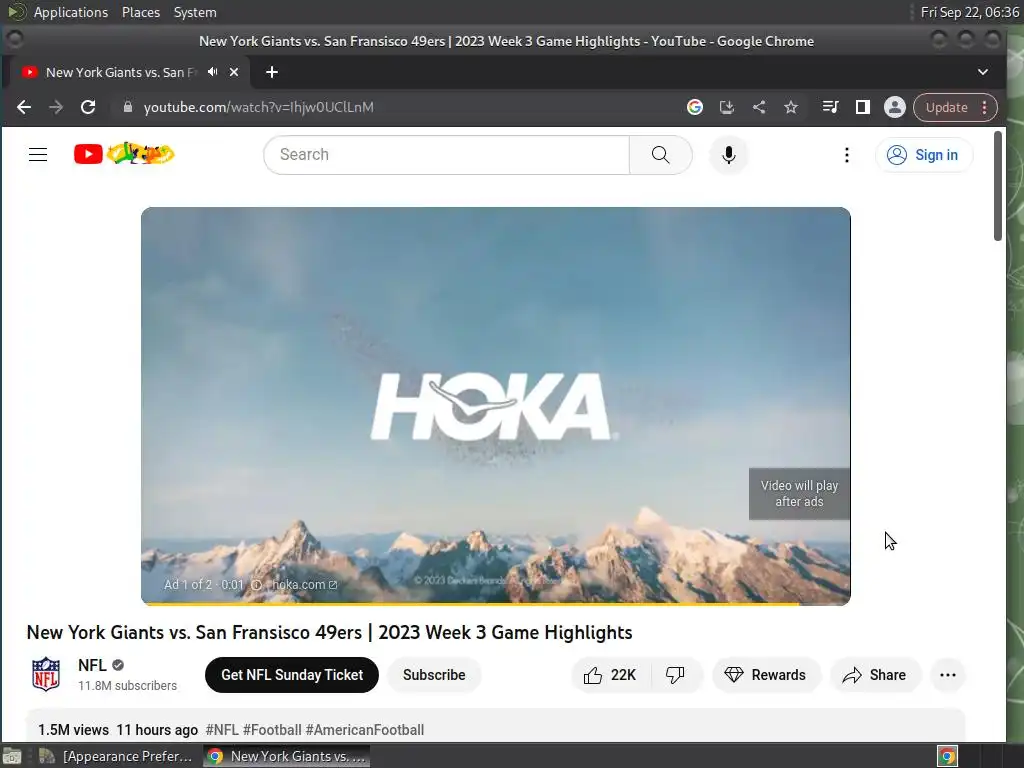This screenshot has height=768, width=1024.
Task: Click the #NFL hashtag
Action: [222, 729]
